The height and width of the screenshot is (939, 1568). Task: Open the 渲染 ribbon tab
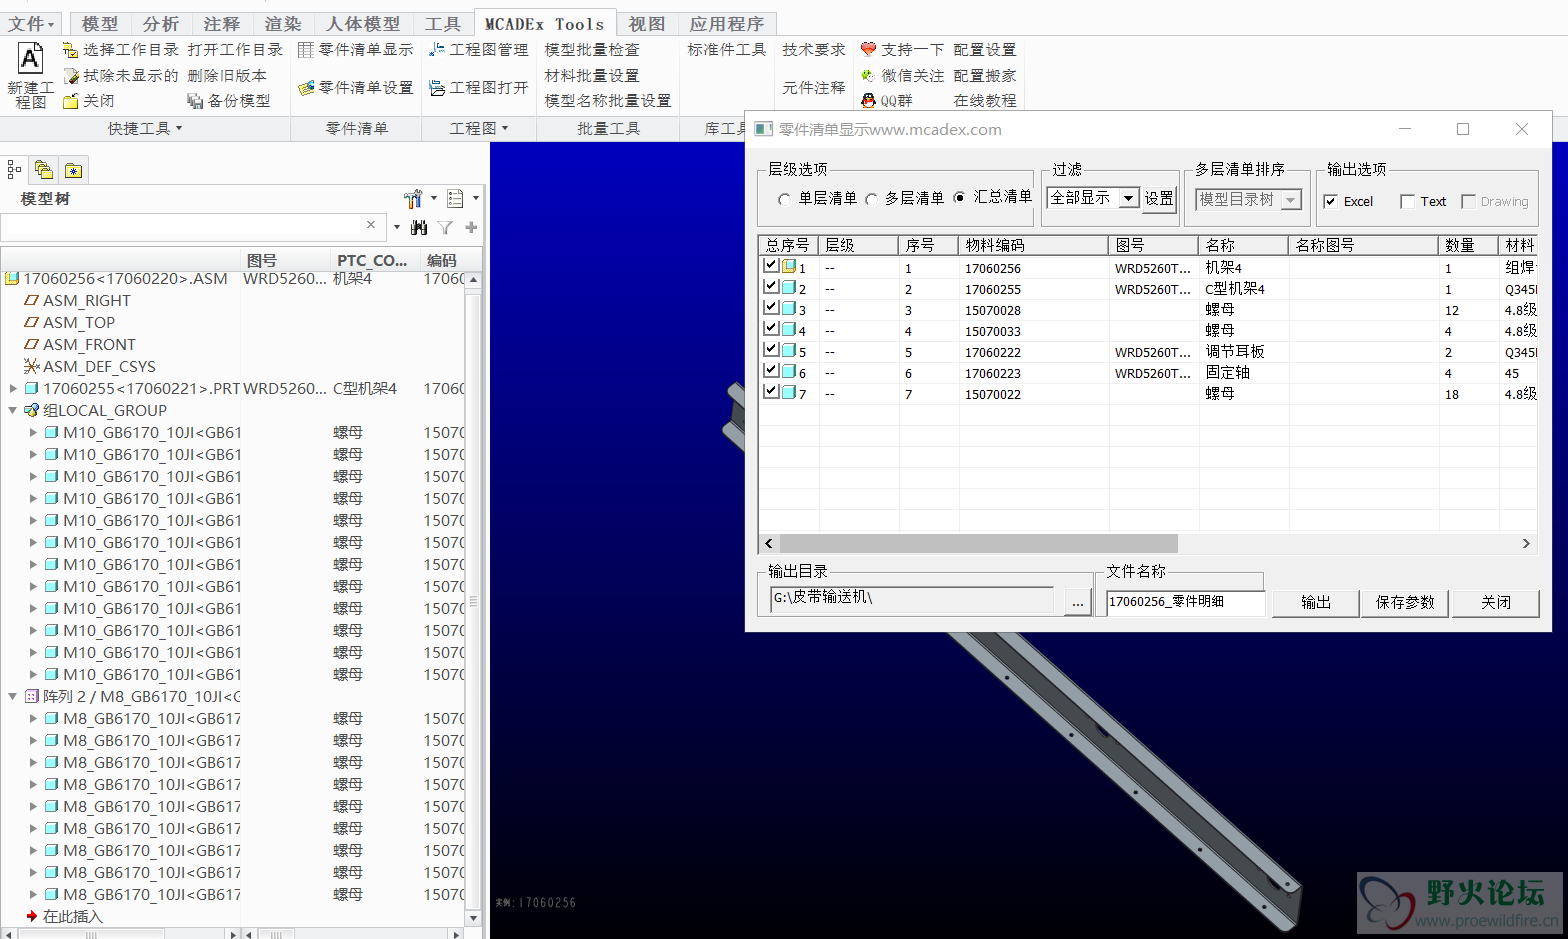[x=283, y=23]
